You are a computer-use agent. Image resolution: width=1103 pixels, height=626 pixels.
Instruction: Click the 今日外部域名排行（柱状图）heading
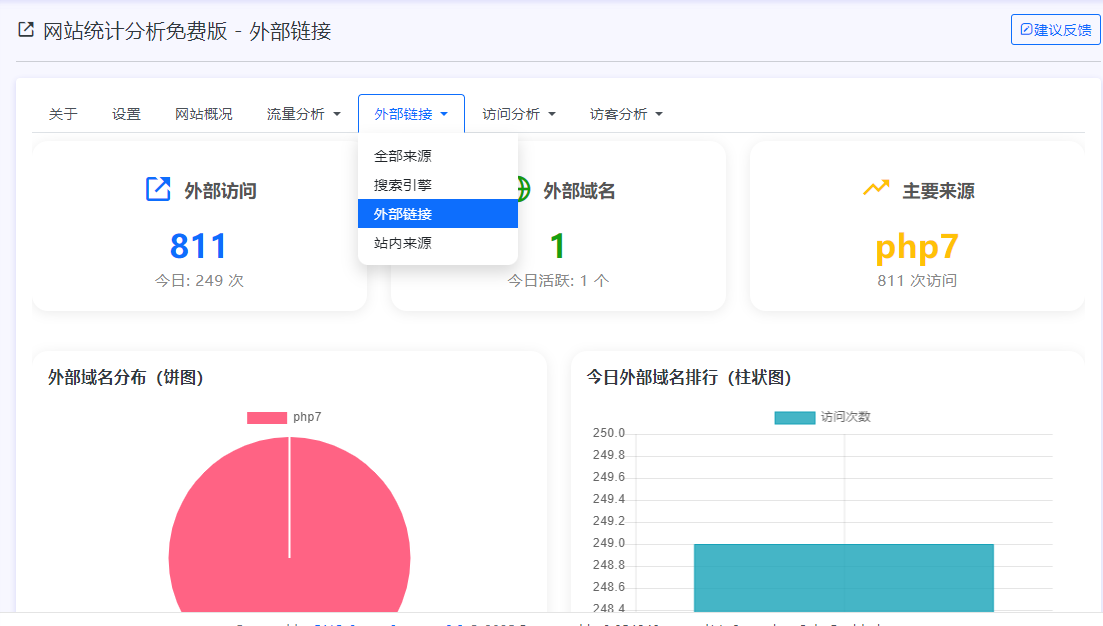coord(689,378)
